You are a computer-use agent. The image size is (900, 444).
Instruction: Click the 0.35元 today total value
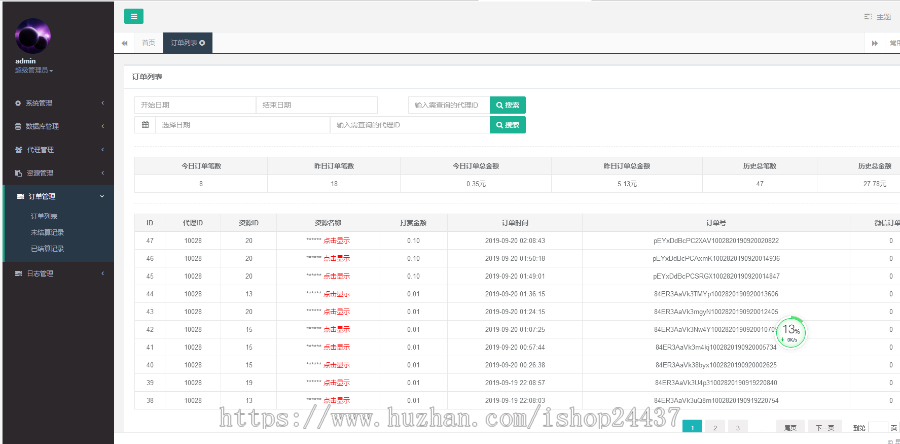476,184
